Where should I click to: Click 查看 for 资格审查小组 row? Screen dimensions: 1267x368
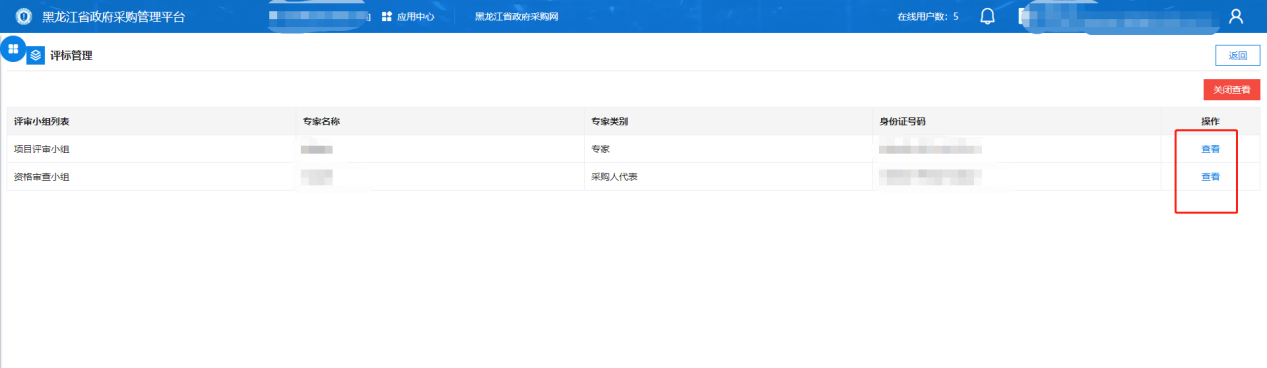[1210, 177]
